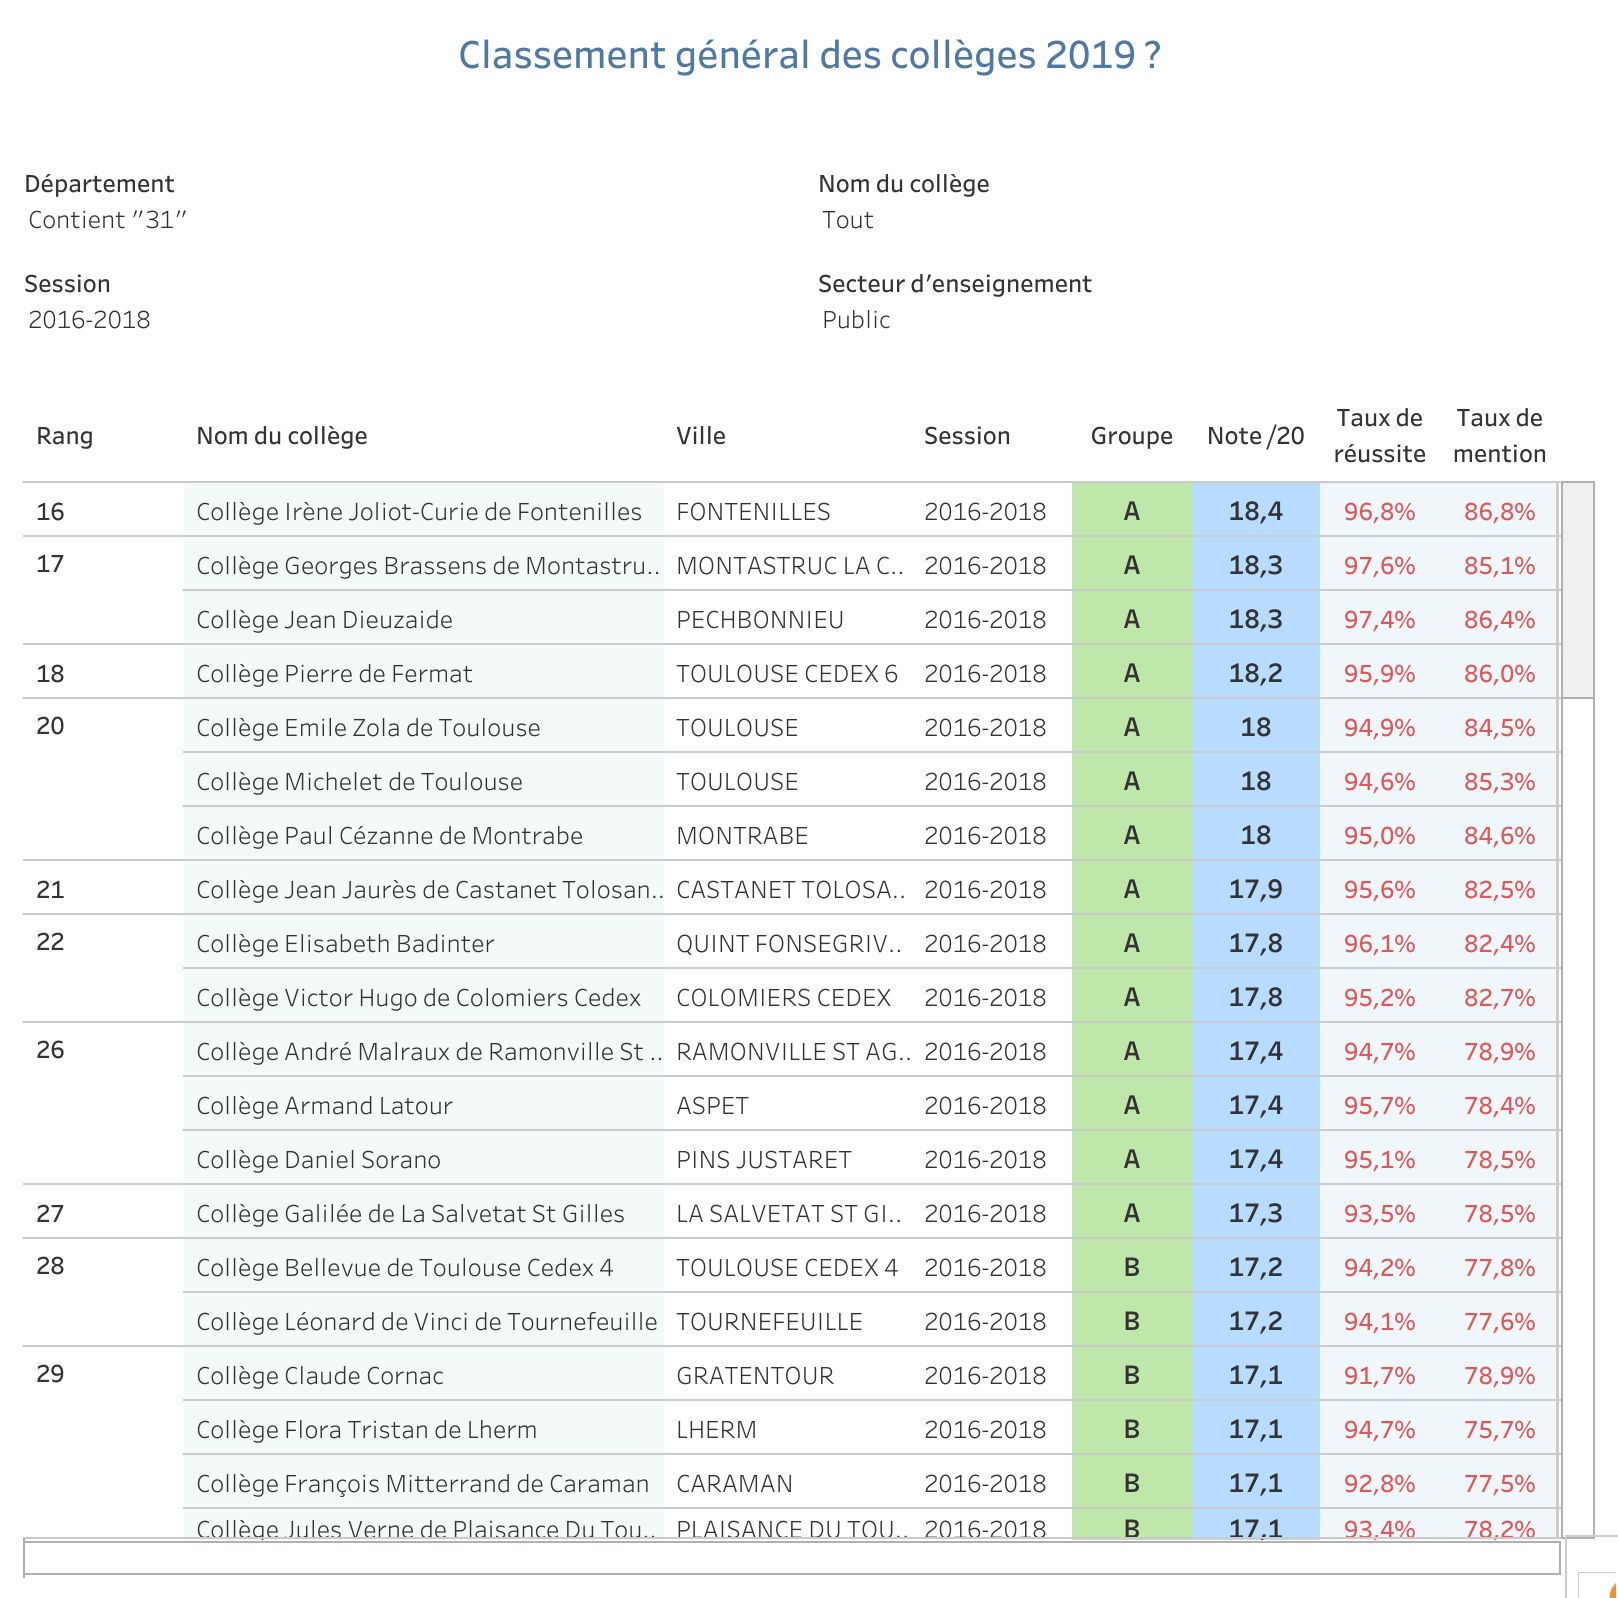Open the Nom du collège Tout filter
Image resolution: width=1618 pixels, height=1598 pixels.
(848, 220)
